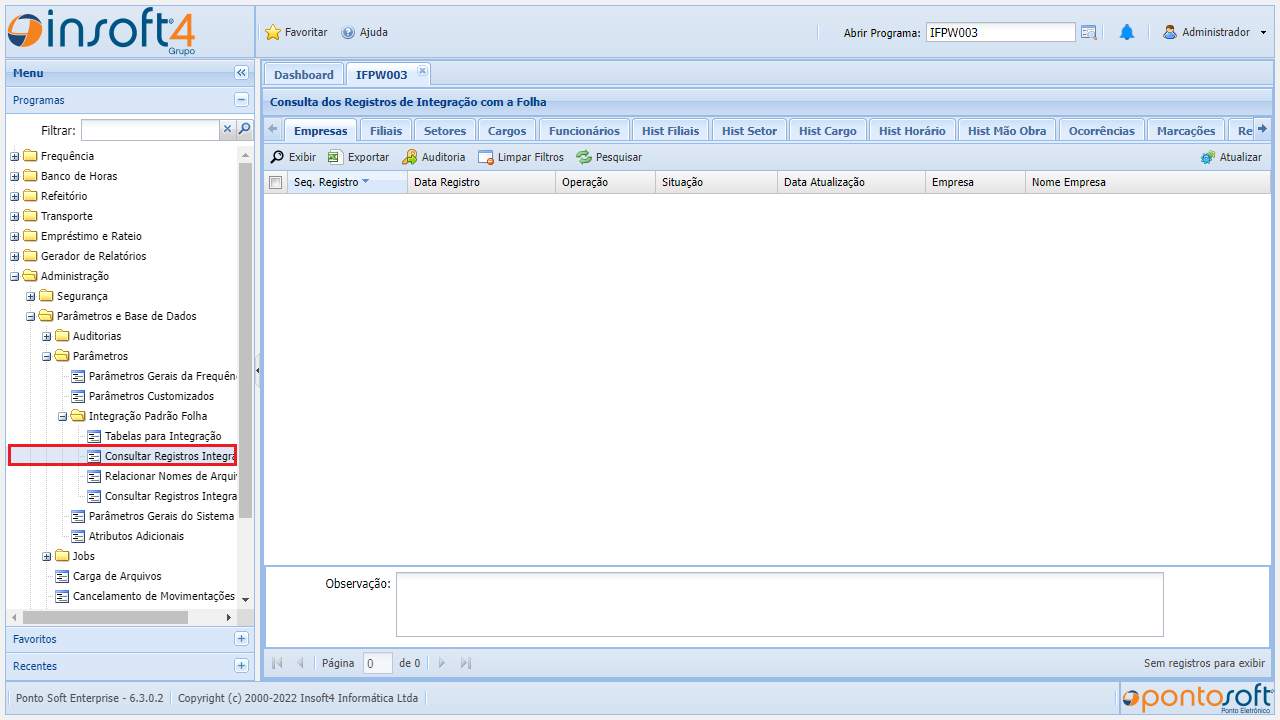Click the Favoritar star icon
The width and height of the screenshot is (1280, 720).
(273, 32)
